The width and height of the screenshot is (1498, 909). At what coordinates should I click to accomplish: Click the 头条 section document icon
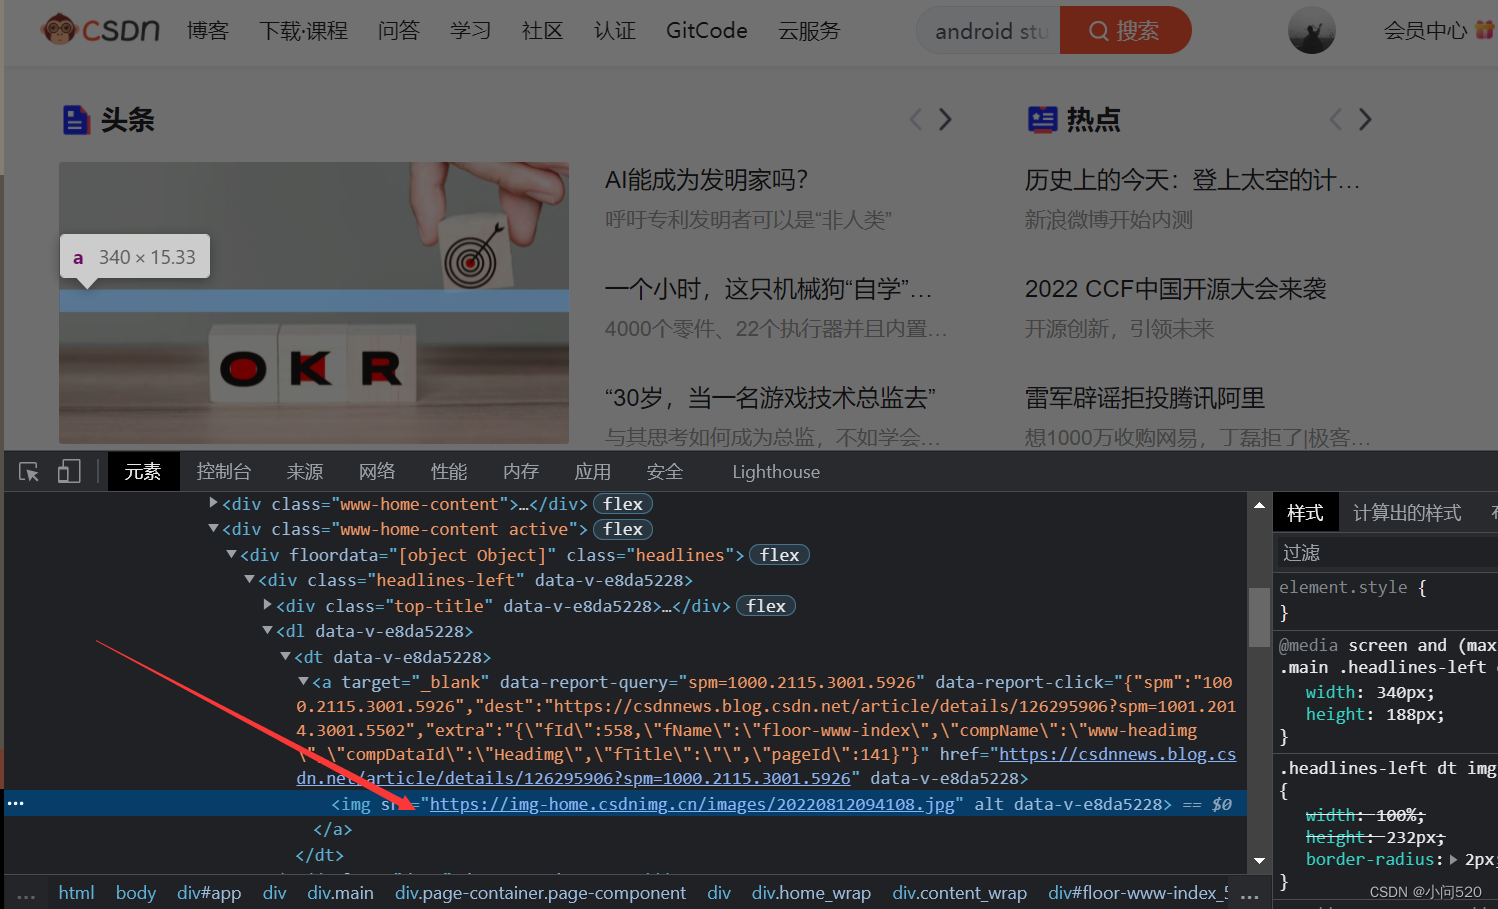coord(76,120)
